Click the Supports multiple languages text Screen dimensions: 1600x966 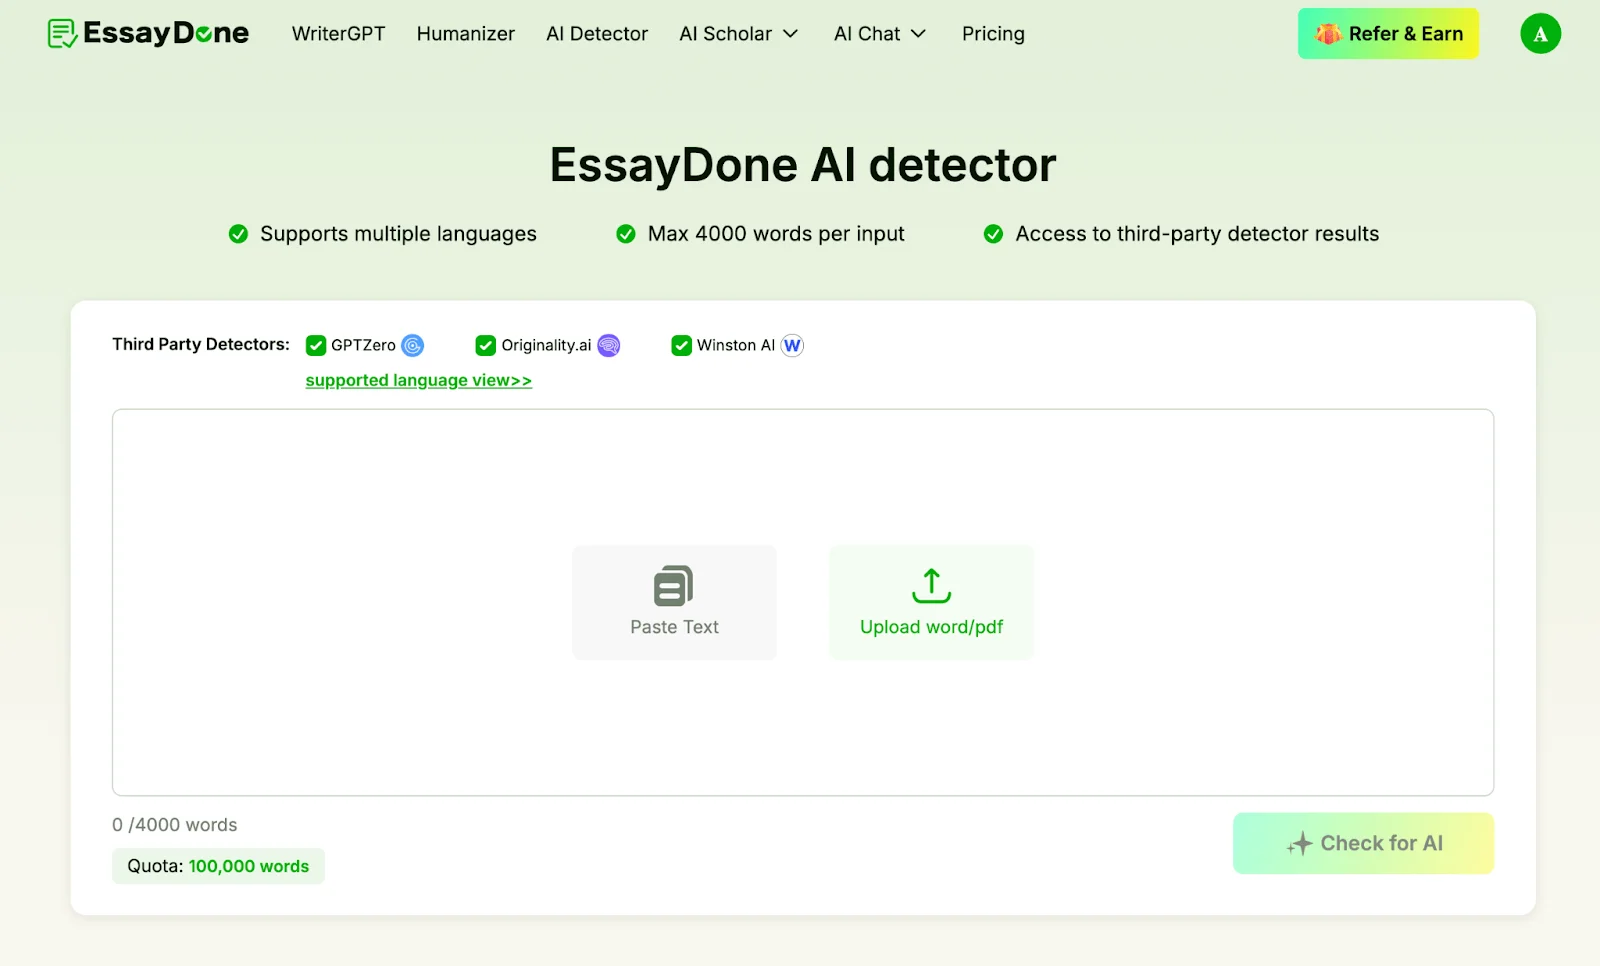point(398,234)
